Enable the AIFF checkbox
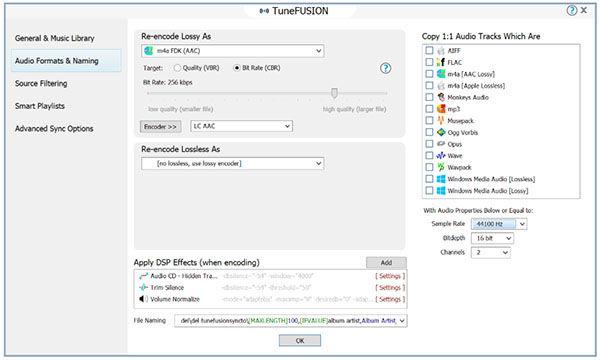 429,50
